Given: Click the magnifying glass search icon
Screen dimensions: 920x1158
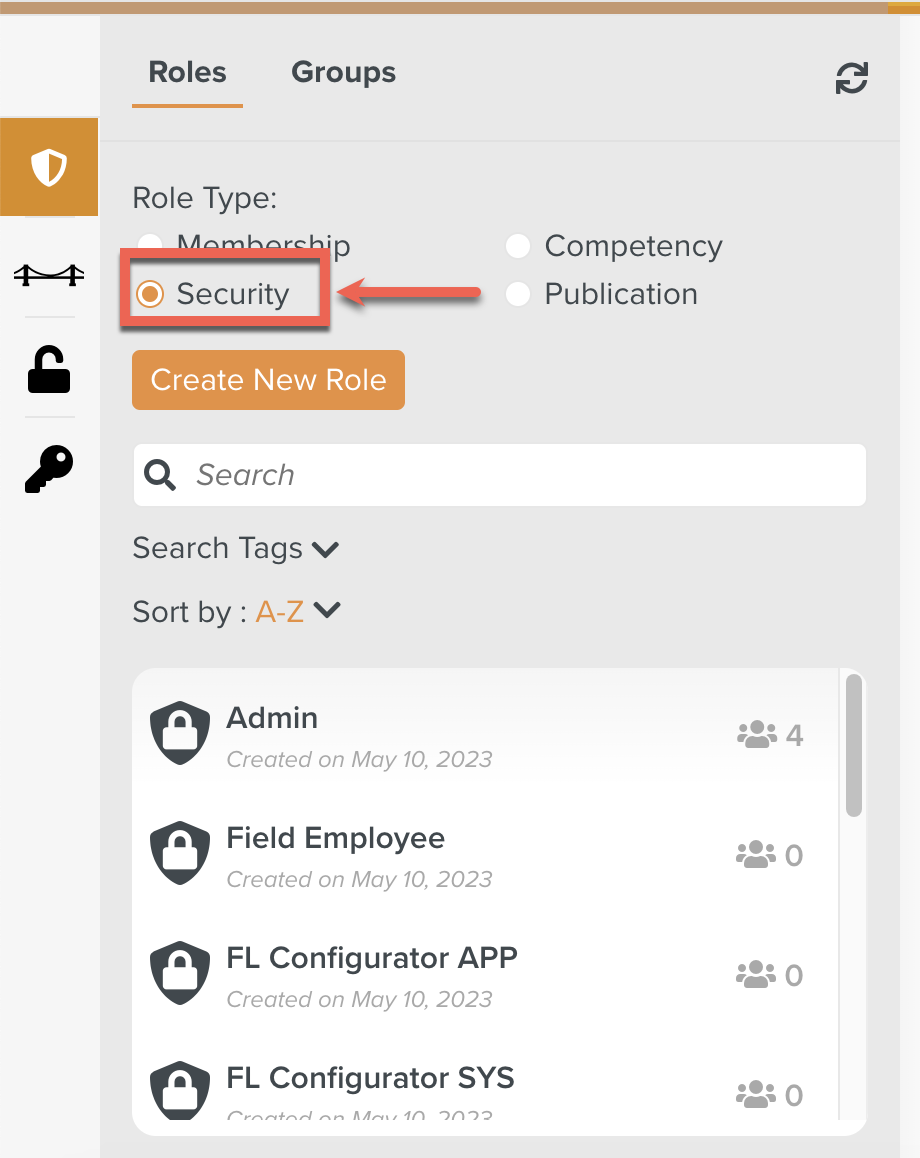Looking at the screenshot, I should click(160, 475).
